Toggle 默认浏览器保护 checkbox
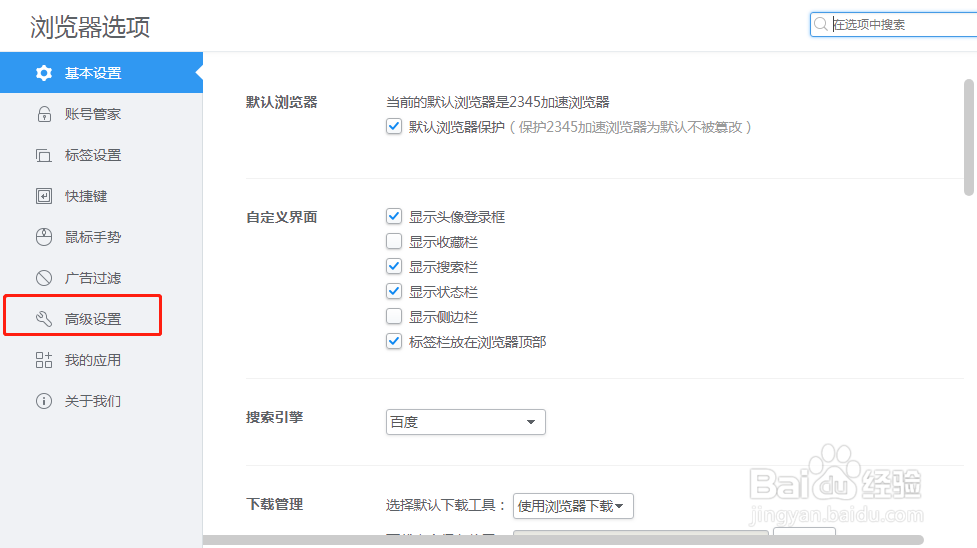This screenshot has width=977, height=548. [x=394, y=127]
